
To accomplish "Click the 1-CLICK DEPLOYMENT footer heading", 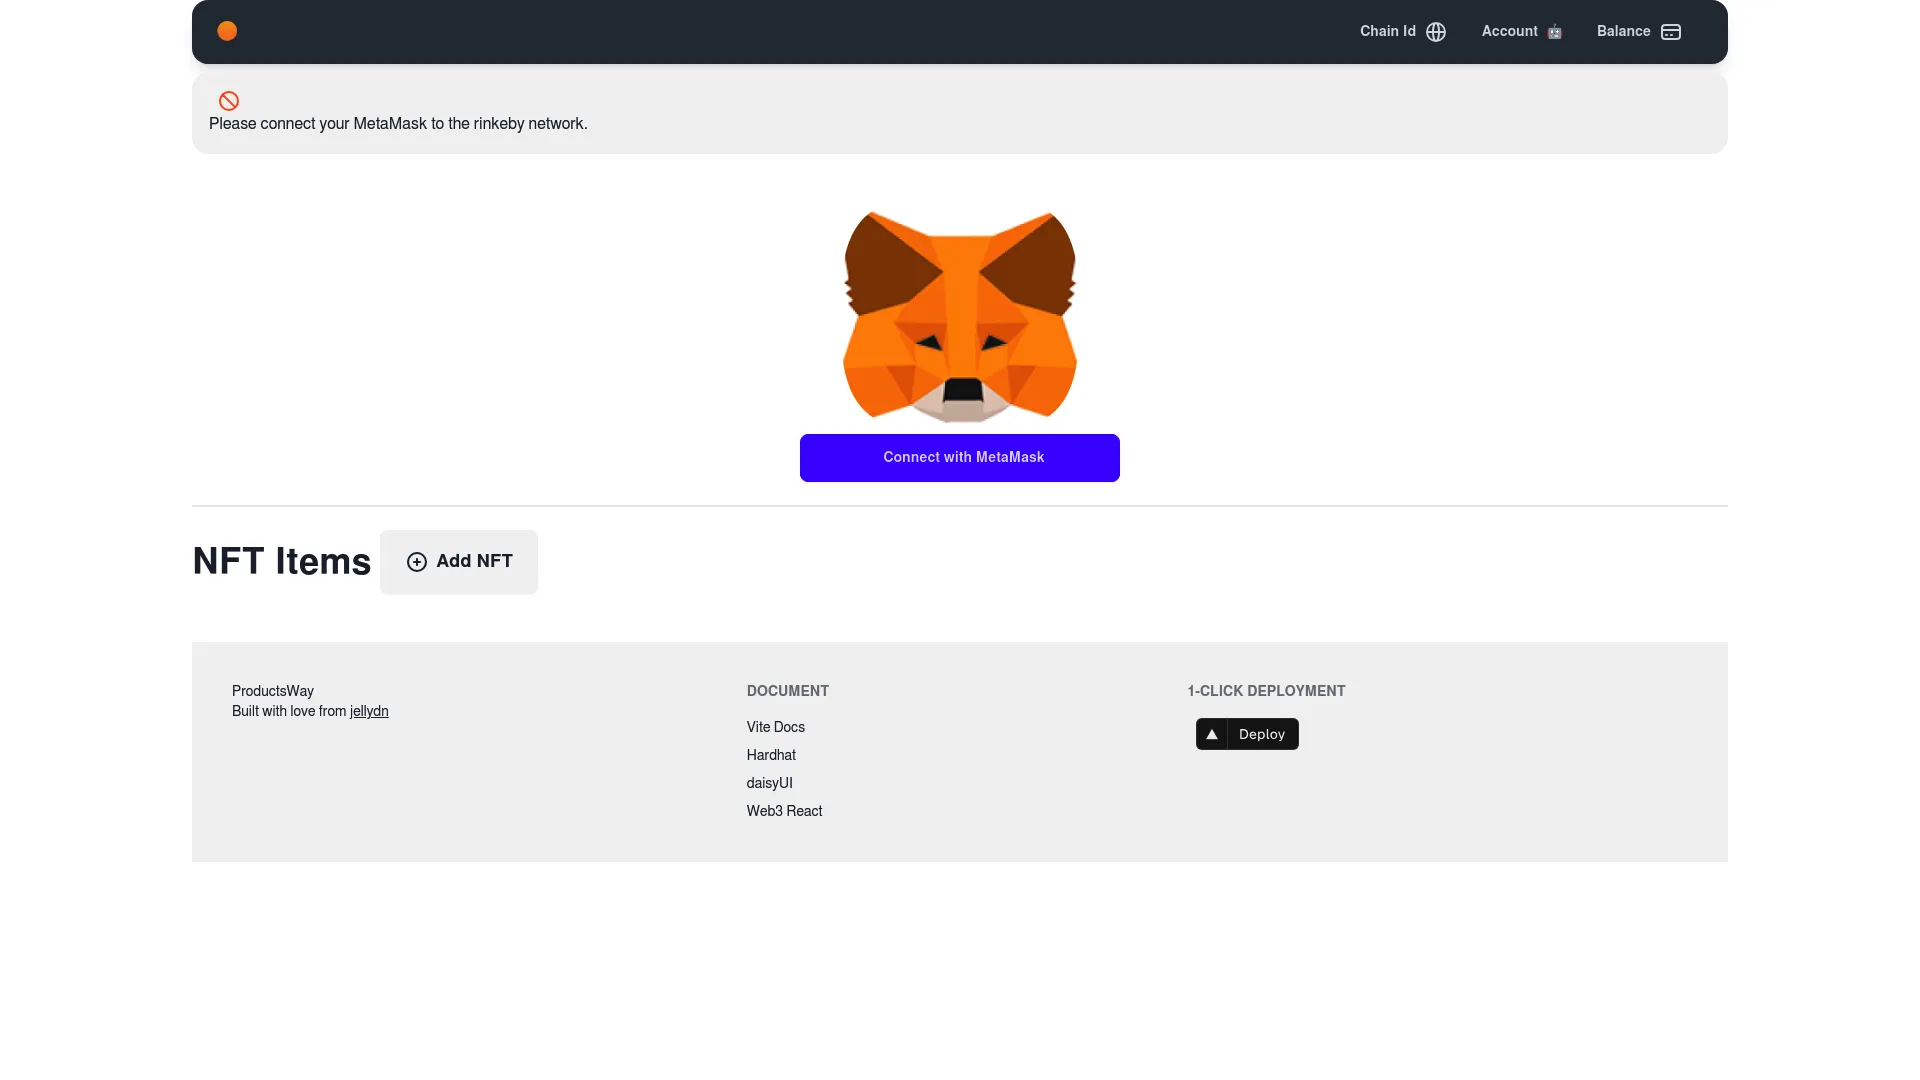I will [x=1267, y=691].
